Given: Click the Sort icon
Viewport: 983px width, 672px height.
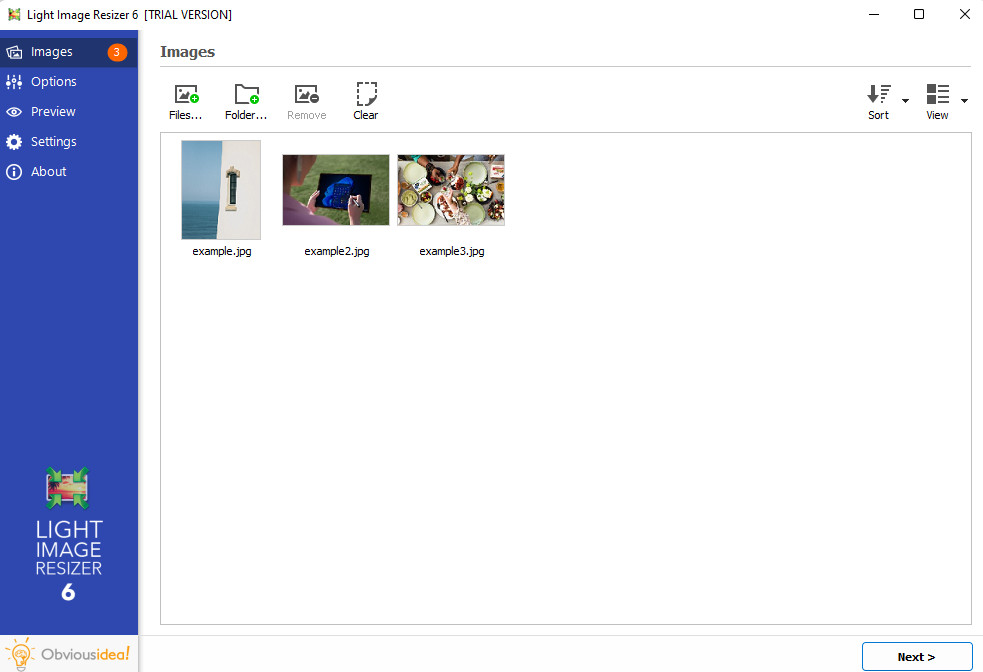Looking at the screenshot, I should pos(879,94).
